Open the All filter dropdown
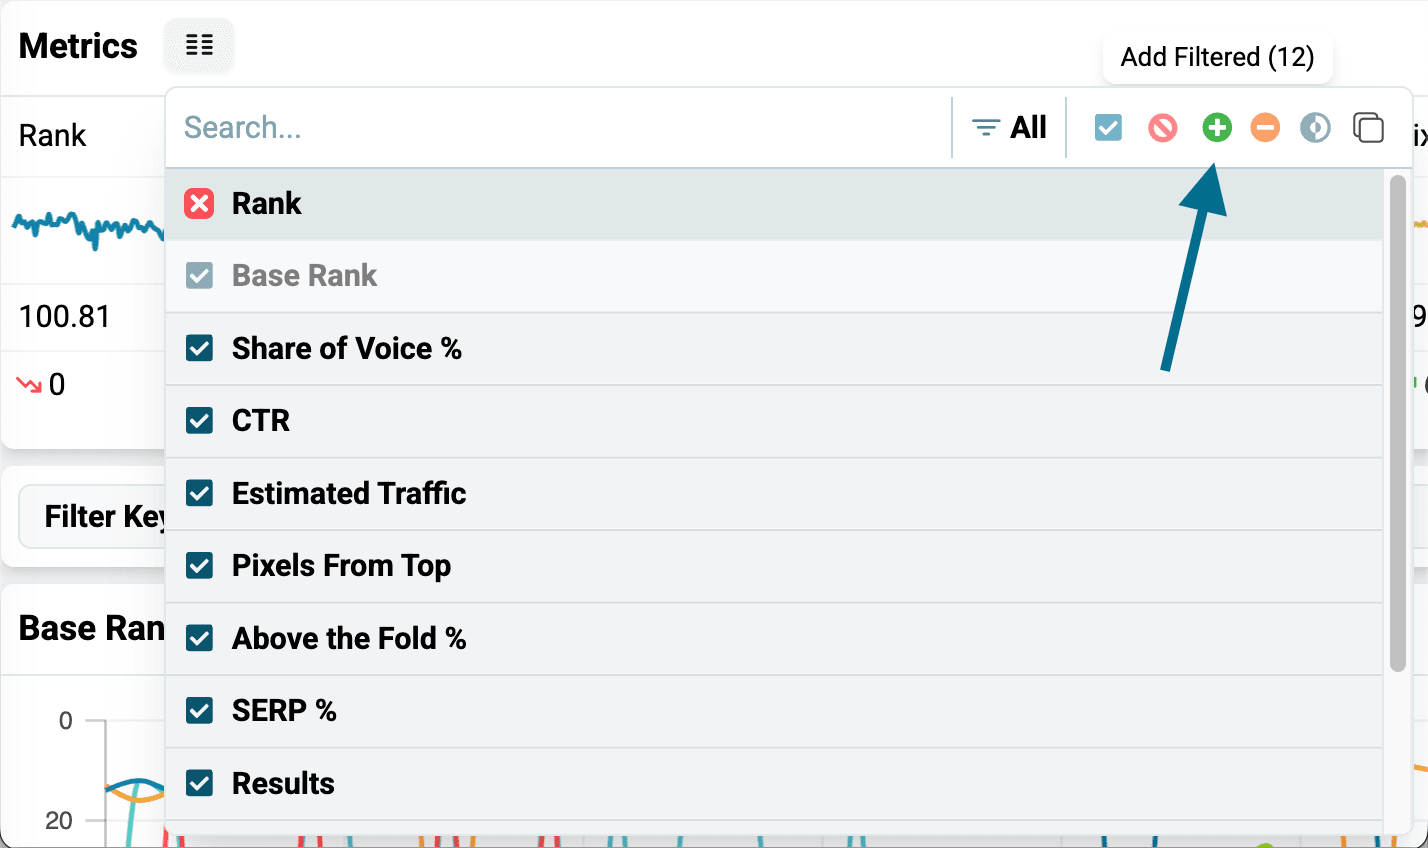 [1009, 128]
